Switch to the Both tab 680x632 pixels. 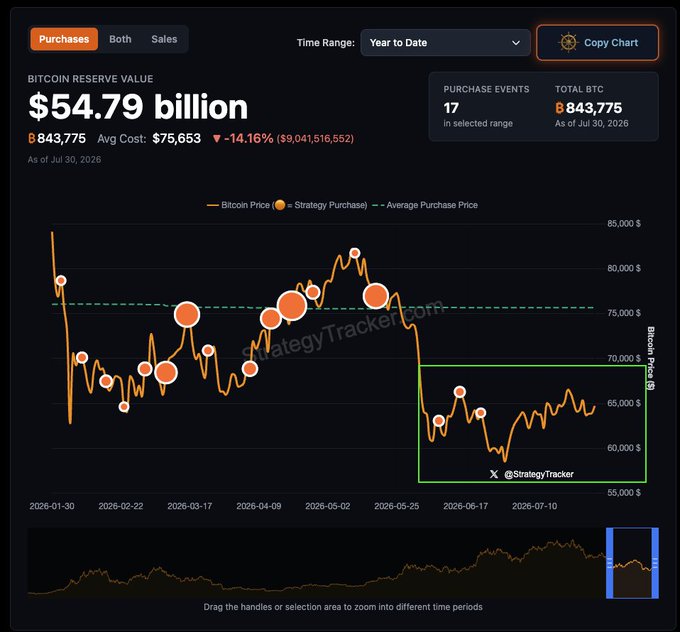[x=120, y=39]
